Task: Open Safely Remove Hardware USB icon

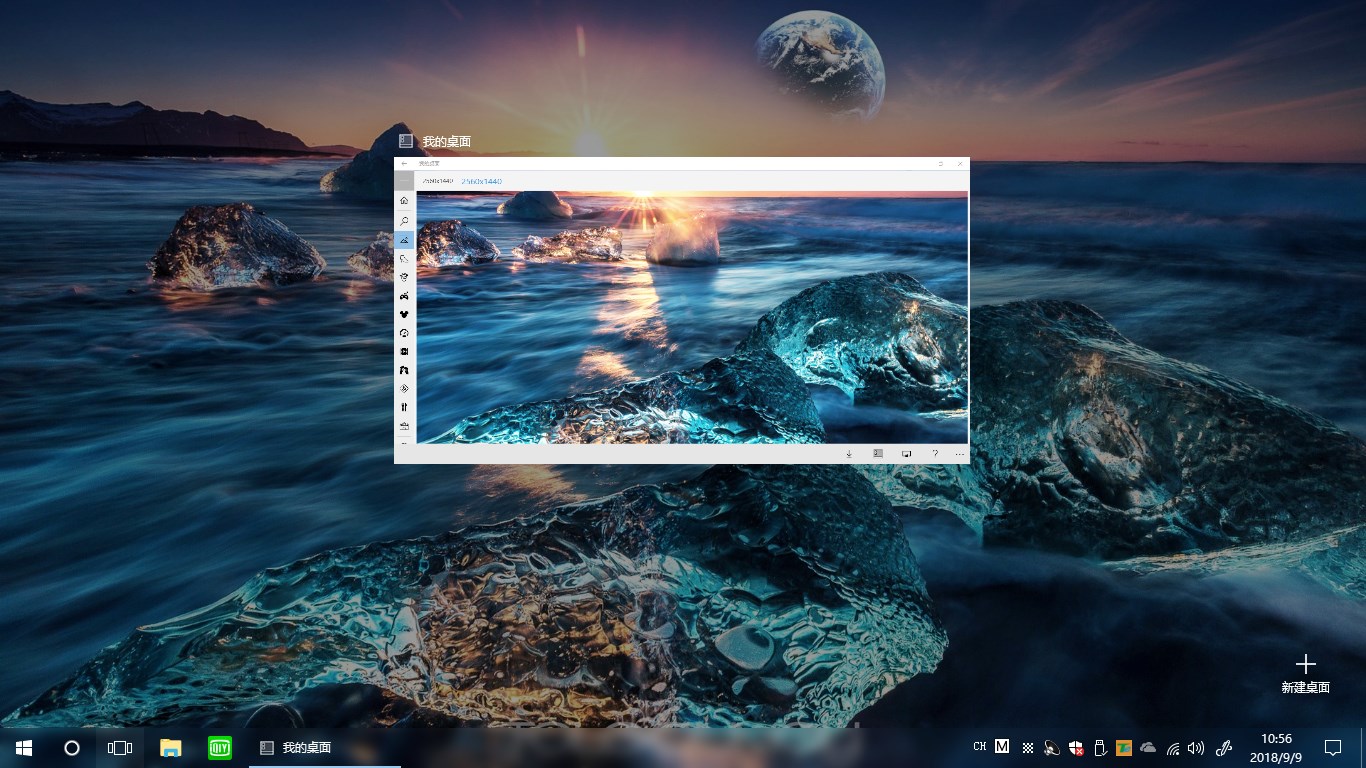Action: (1100, 747)
